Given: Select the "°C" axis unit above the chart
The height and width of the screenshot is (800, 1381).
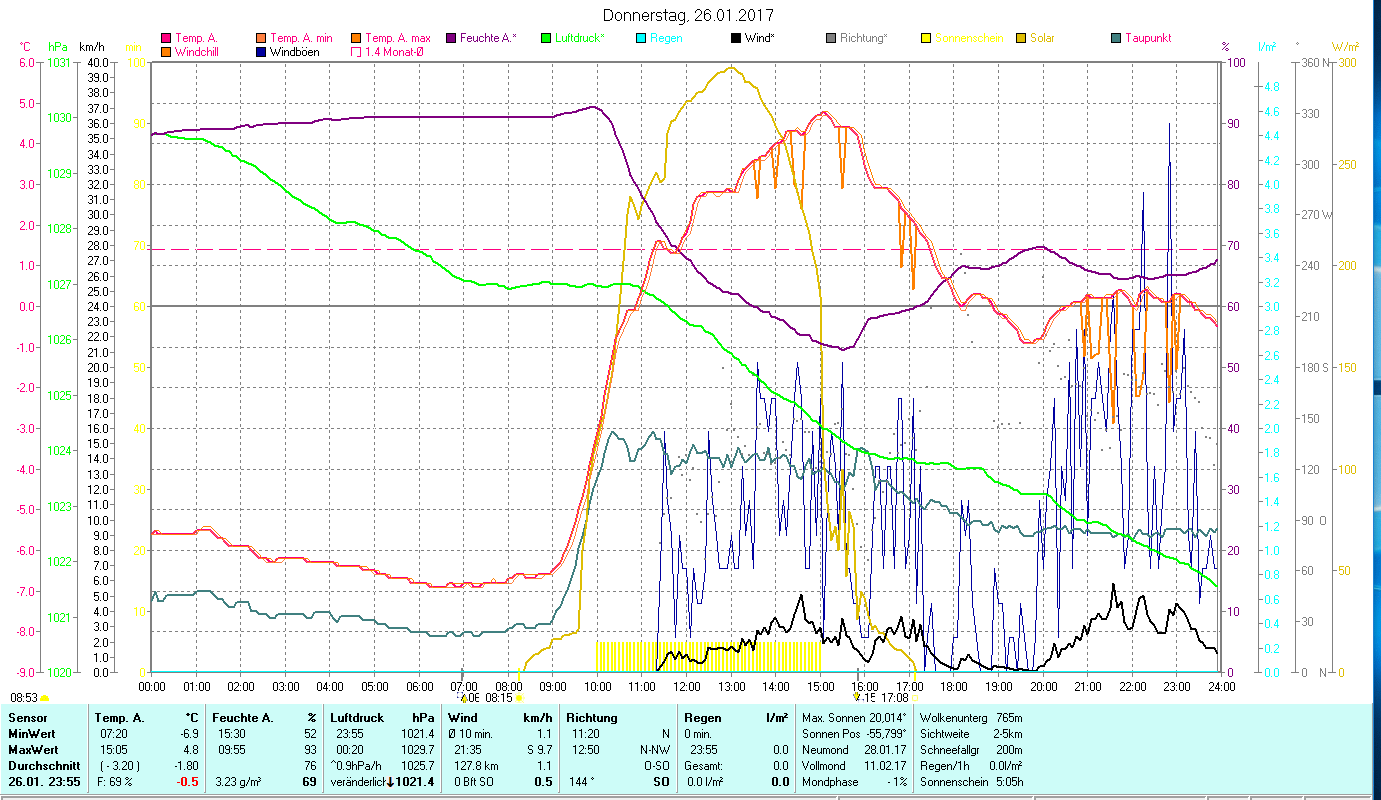Looking at the screenshot, I should [x=26, y=47].
